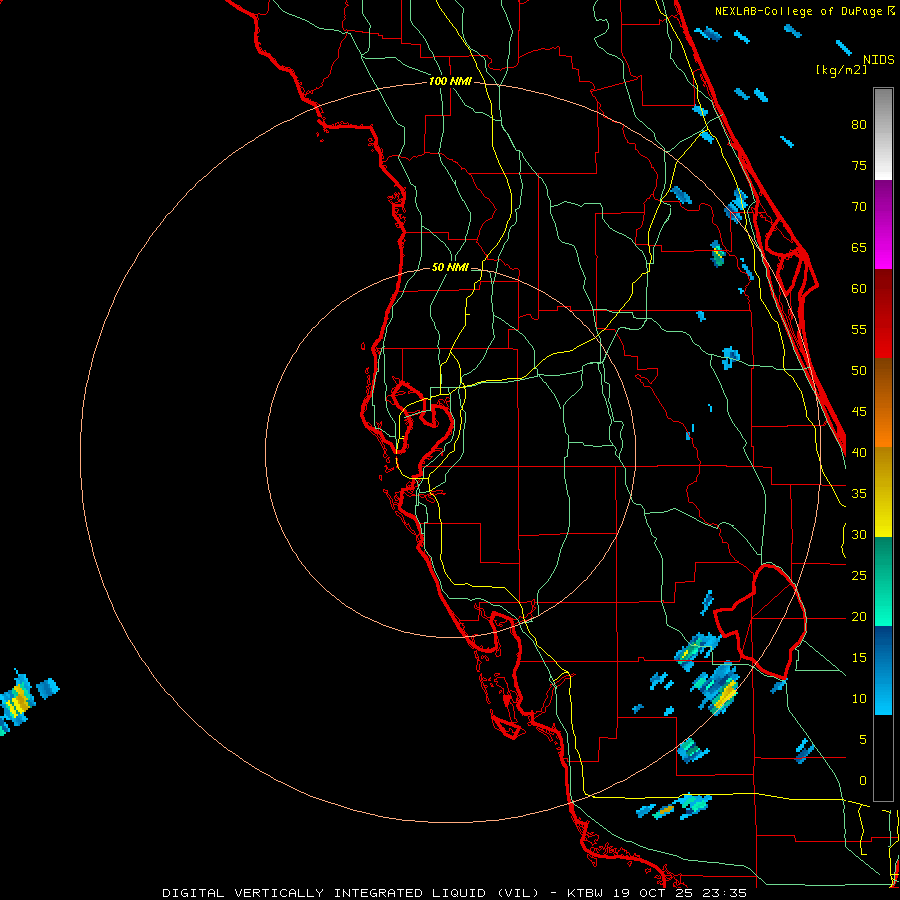Select the 80 value on the VIL scale

click(x=859, y=125)
